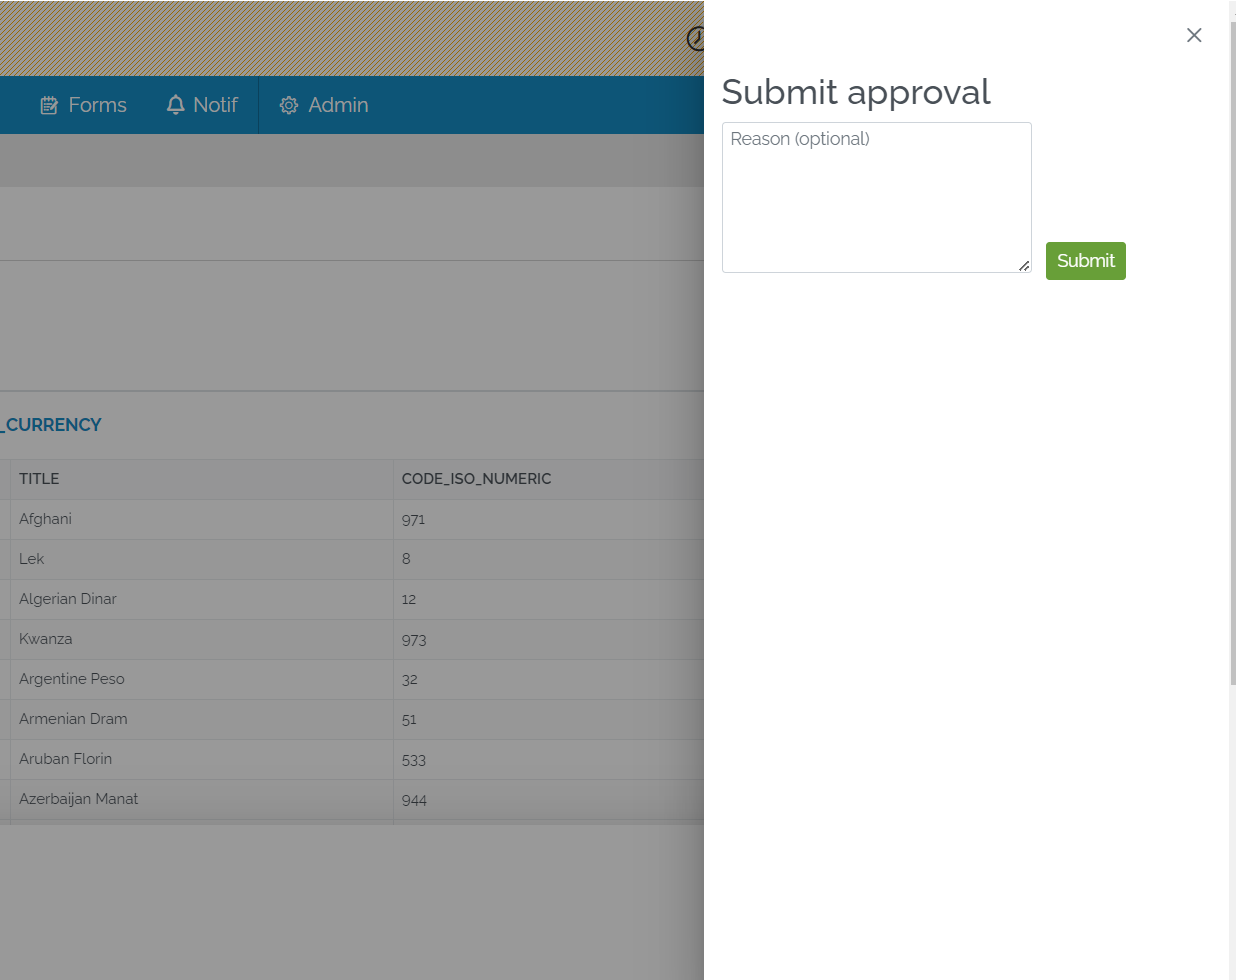Click the panel's vertical scrollbar
1236x980 pixels.
(x=1232, y=353)
